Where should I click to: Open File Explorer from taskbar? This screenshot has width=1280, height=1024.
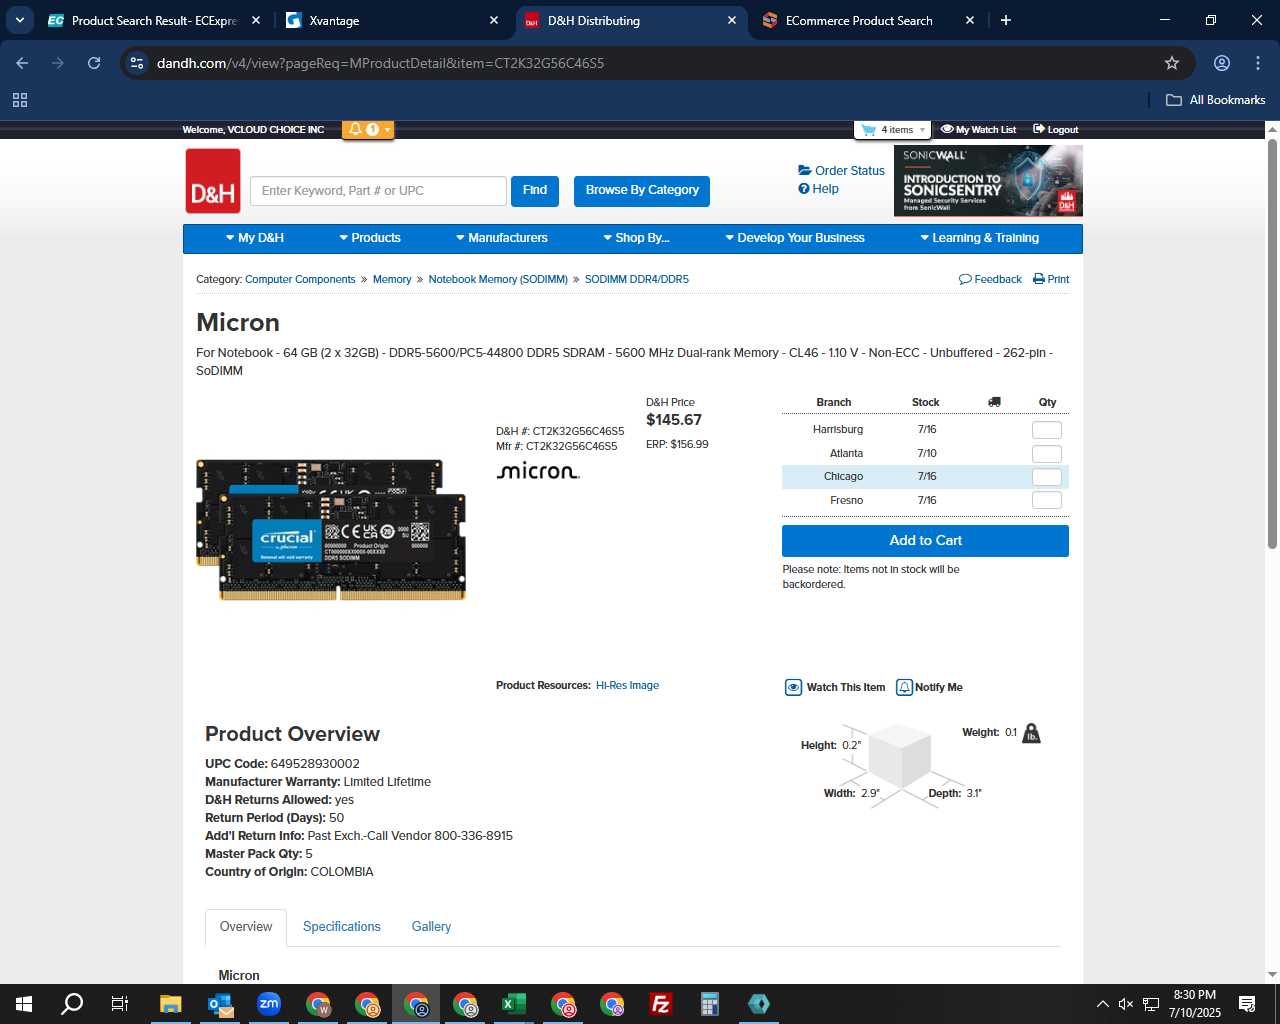[x=170, y=1004]
